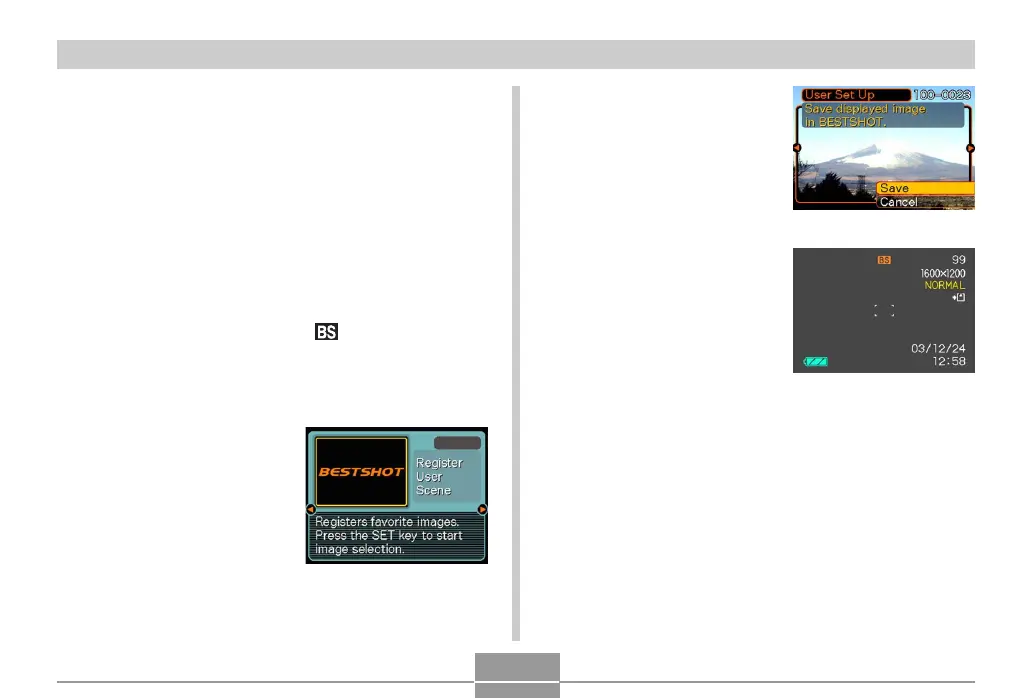This screenshot has width=1032, height=698.
Task: Click the '100-0023' file number
Action: tap(942, 95)
